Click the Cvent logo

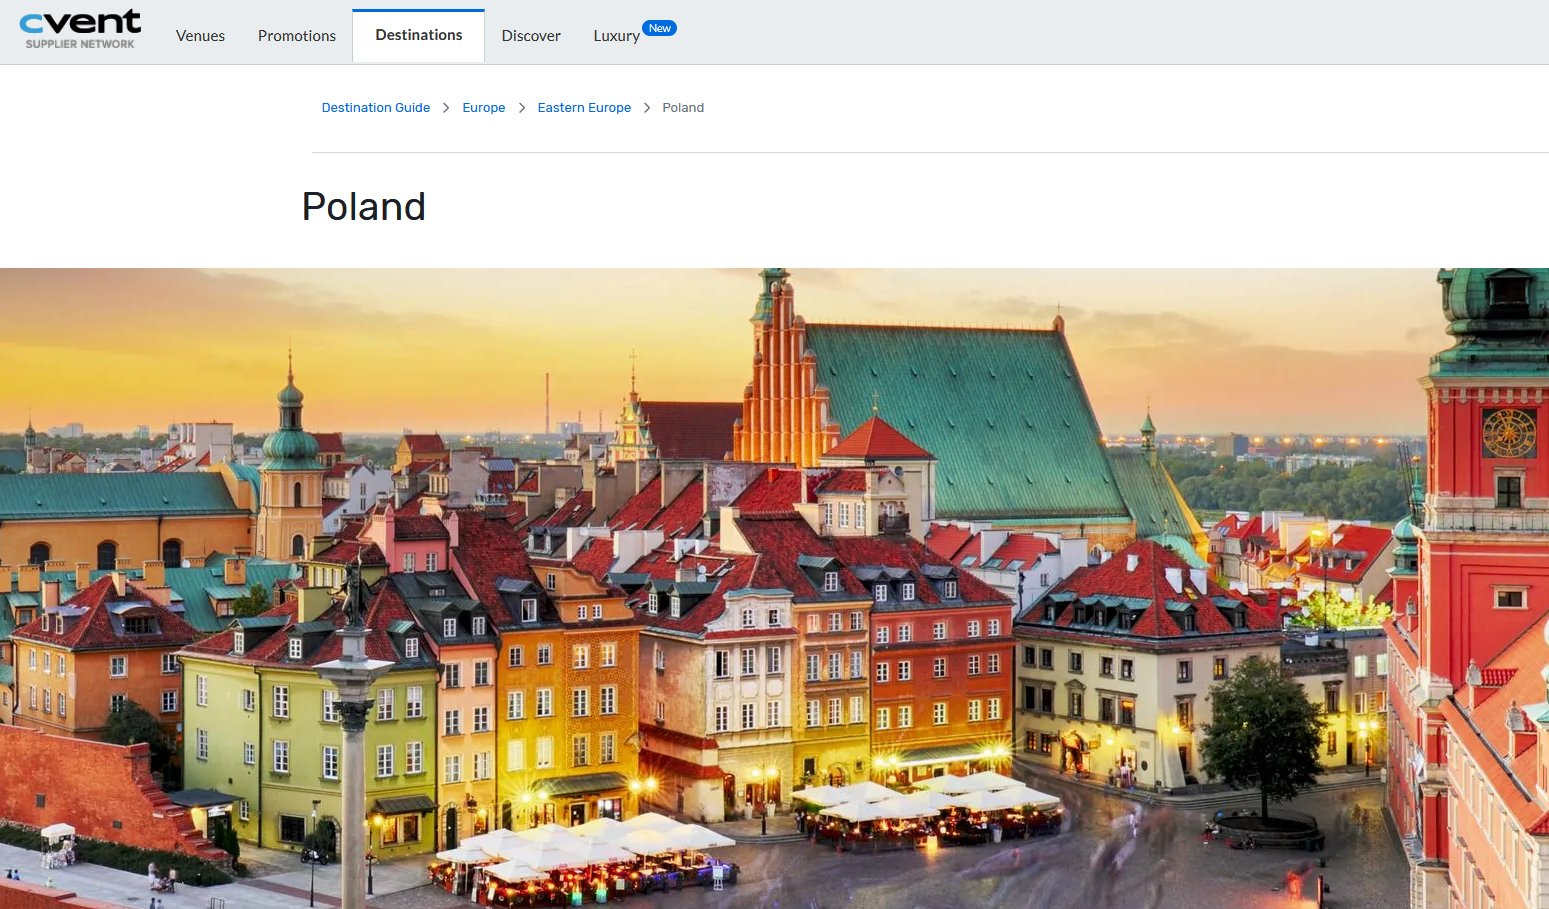click(80, 22)
